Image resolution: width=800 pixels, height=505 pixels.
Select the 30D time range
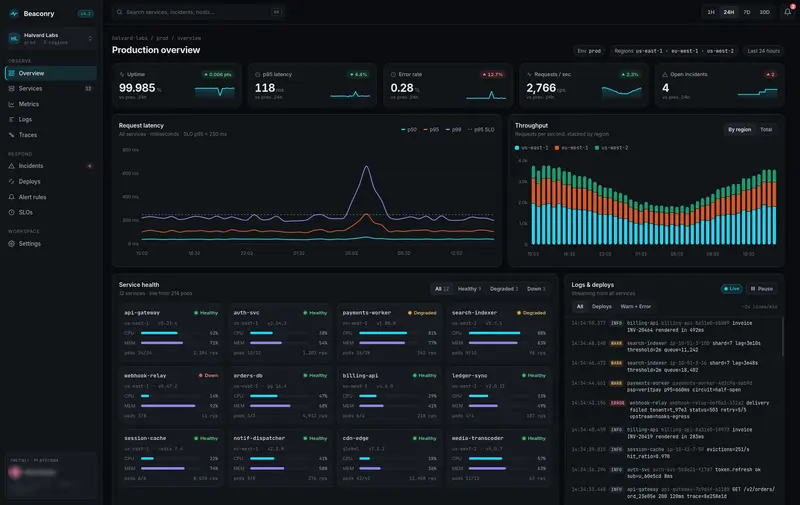point(764,12)
